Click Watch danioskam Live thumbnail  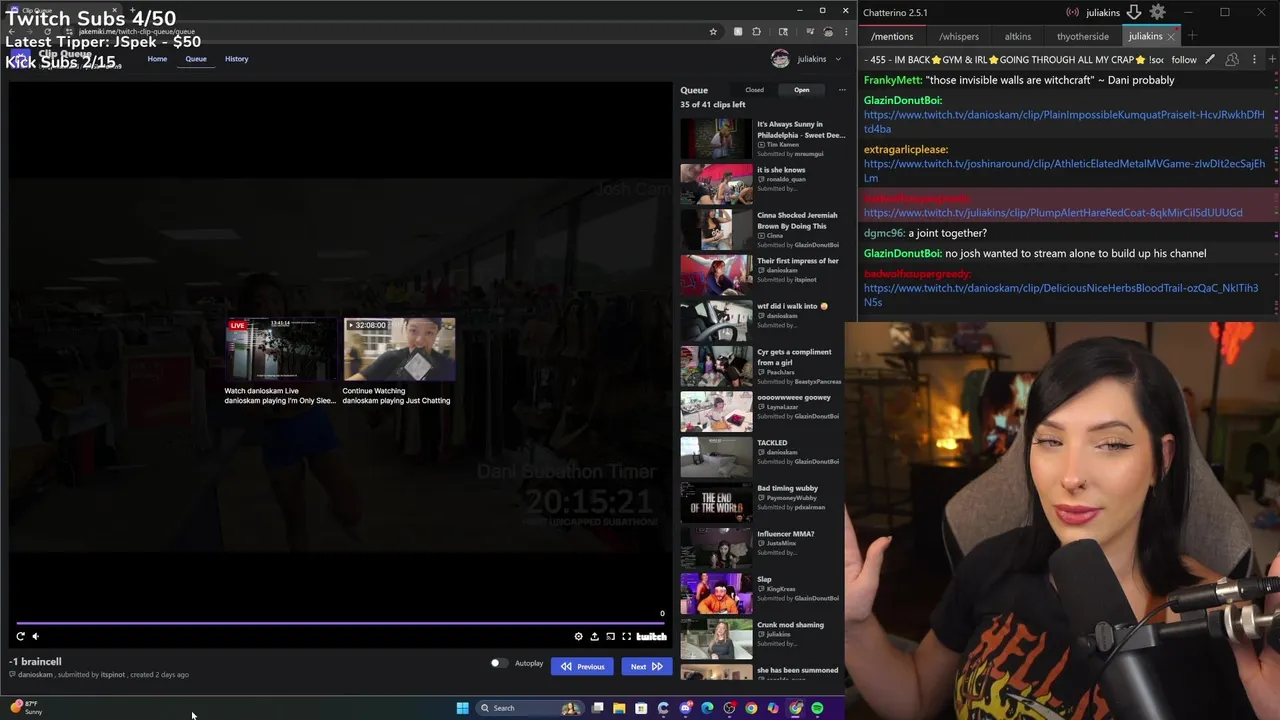[281, 349]
